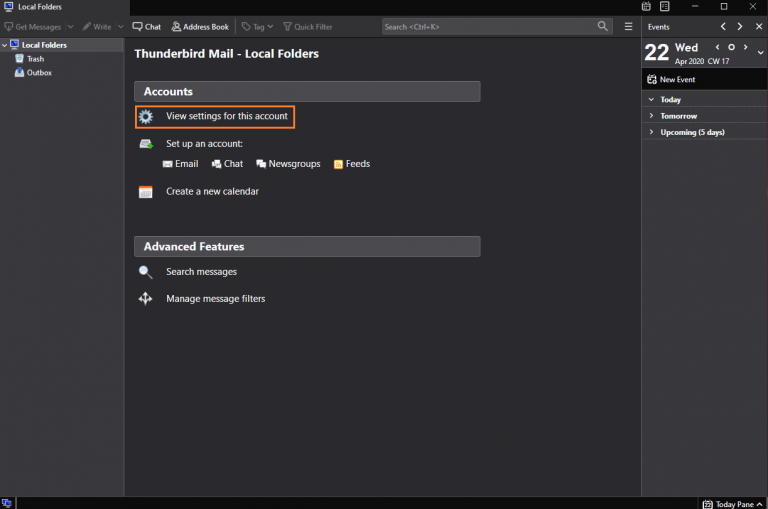This screenshot has height=509, width=768.
Task: Click View settings for this account
Action: click(x=226, y=117)
